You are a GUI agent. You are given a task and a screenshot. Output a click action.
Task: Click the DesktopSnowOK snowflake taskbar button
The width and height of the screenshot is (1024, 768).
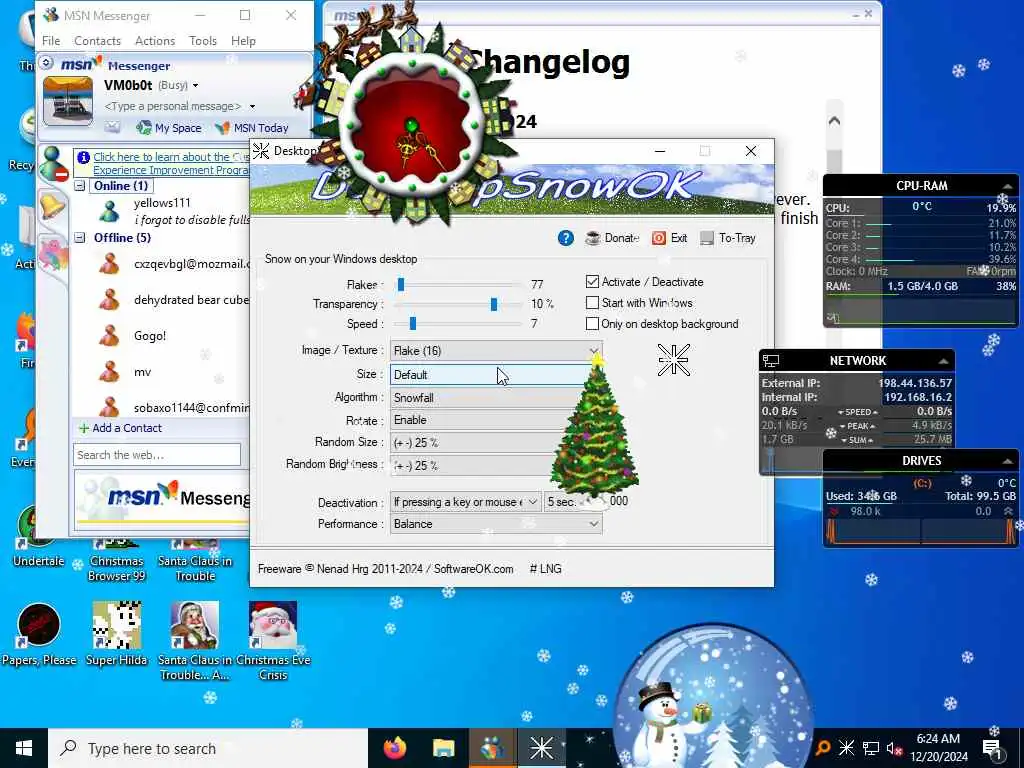[541, 748]
